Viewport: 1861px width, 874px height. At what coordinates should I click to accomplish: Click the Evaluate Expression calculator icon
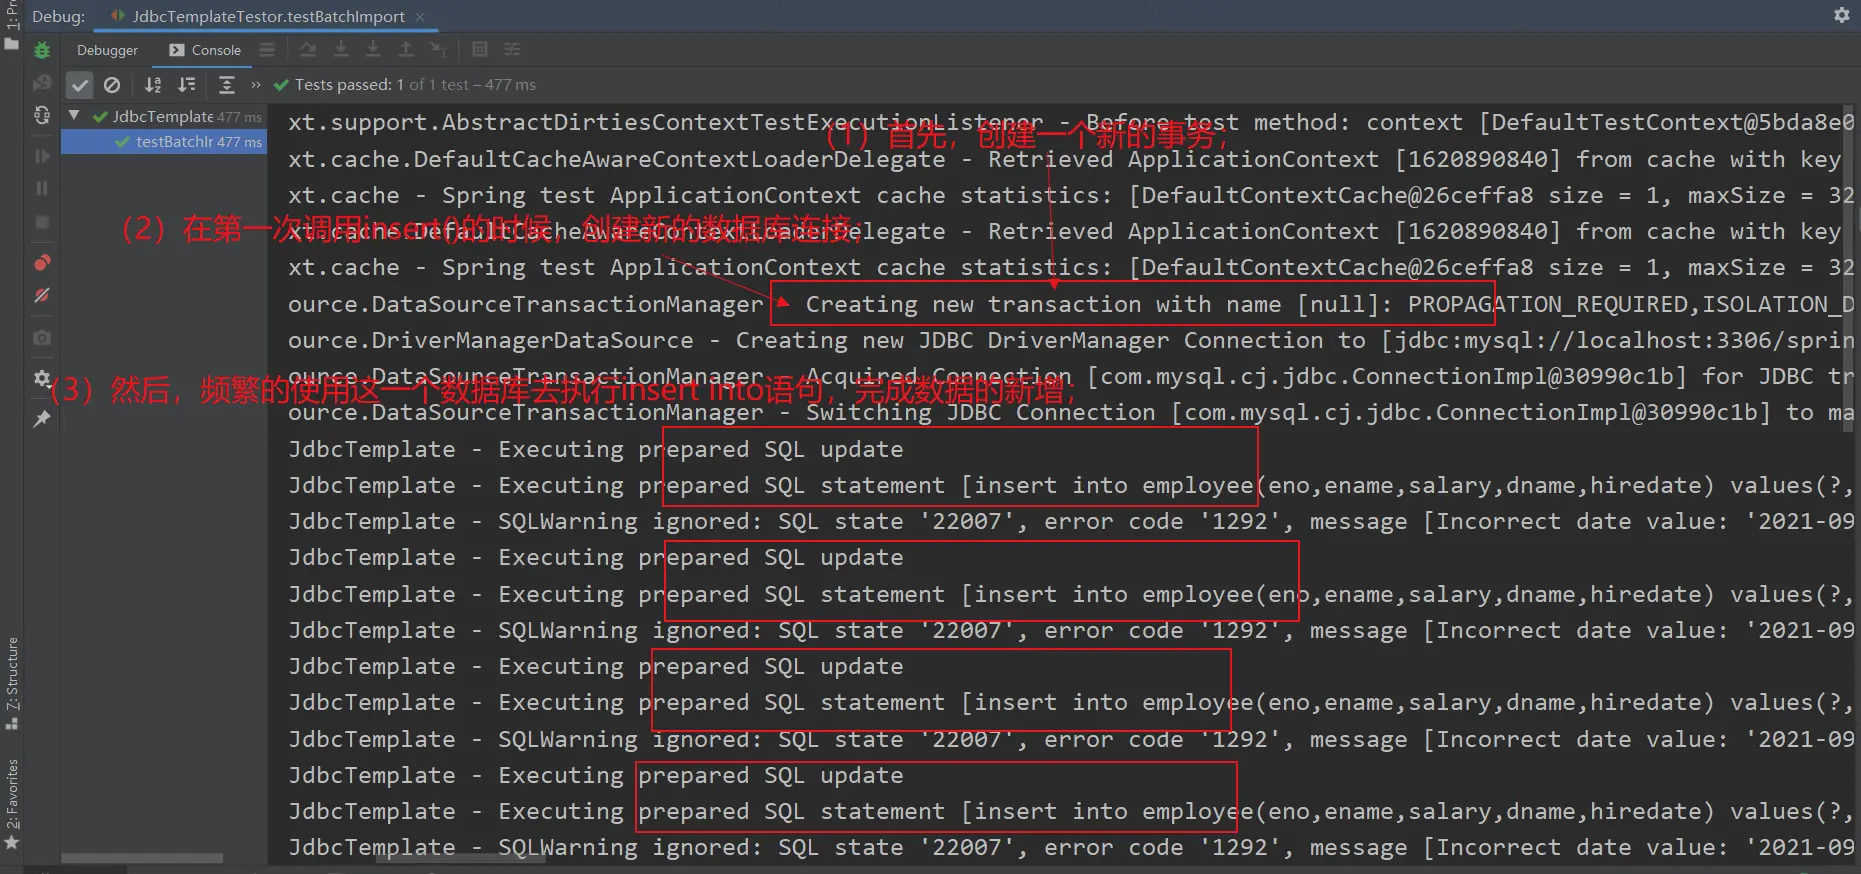pos(480,49)
